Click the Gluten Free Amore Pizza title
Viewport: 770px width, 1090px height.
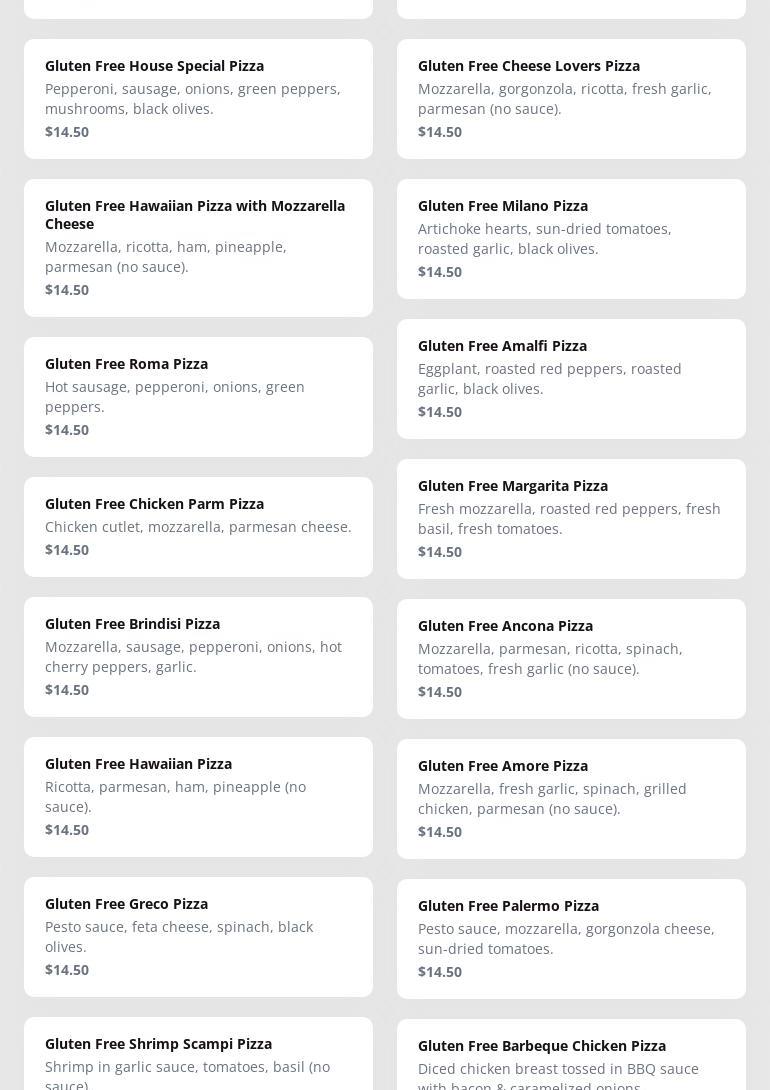[x=503, y=766]
